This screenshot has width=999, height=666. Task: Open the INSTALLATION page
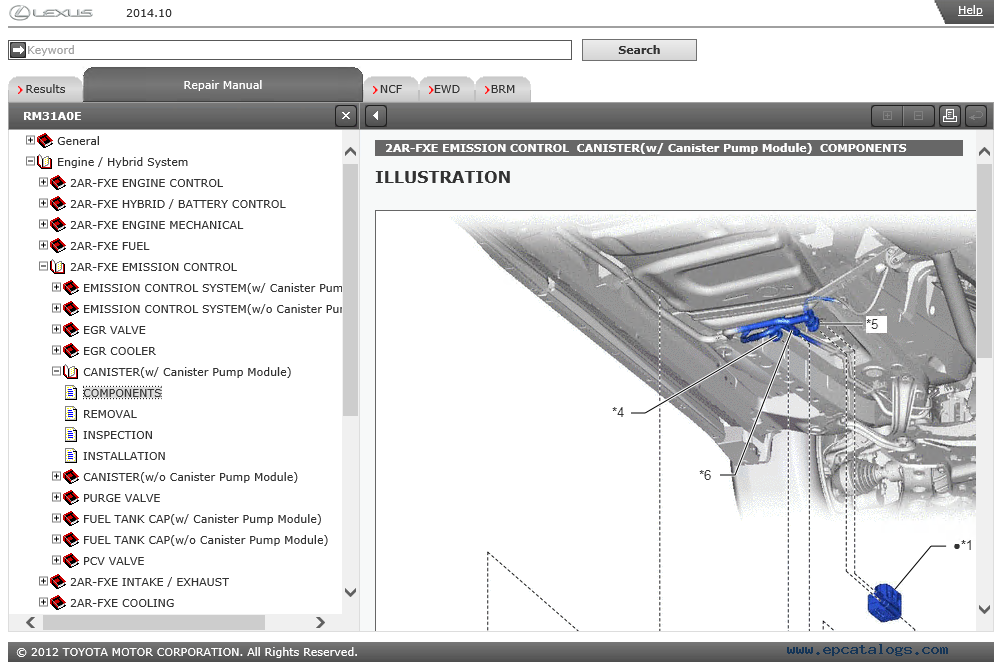pyautogui.click(x=124, y=456)
